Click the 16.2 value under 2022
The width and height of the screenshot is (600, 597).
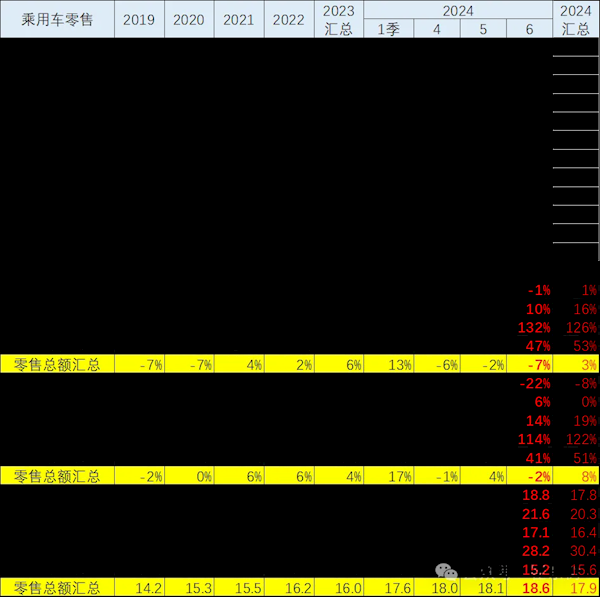(298, 588)
